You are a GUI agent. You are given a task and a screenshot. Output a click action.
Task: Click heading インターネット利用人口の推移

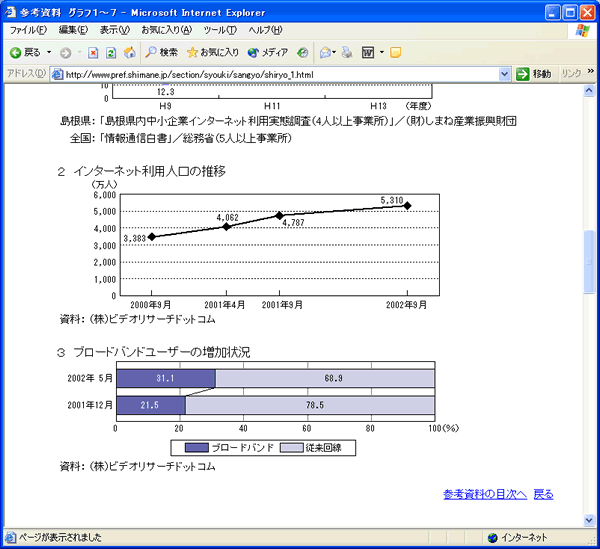click(x=149, y=171)
